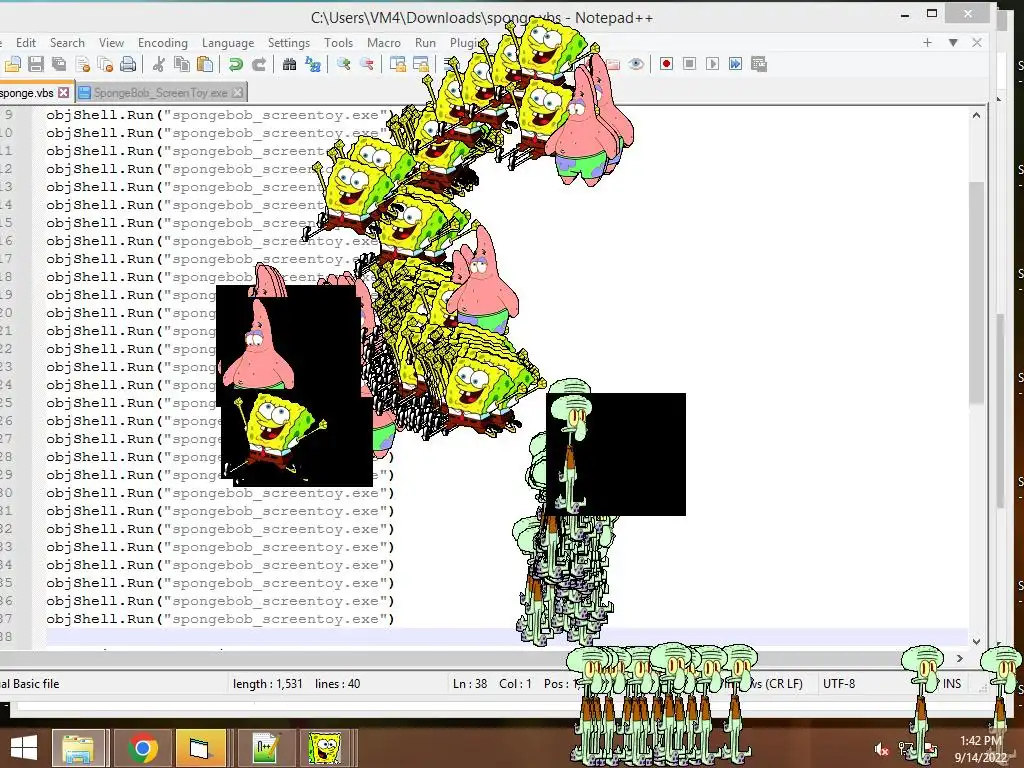Open the document list dropdown arrow in the menu bar
Image resolution: width=1024 pixels, height=768 pixels.
point(953,42)
